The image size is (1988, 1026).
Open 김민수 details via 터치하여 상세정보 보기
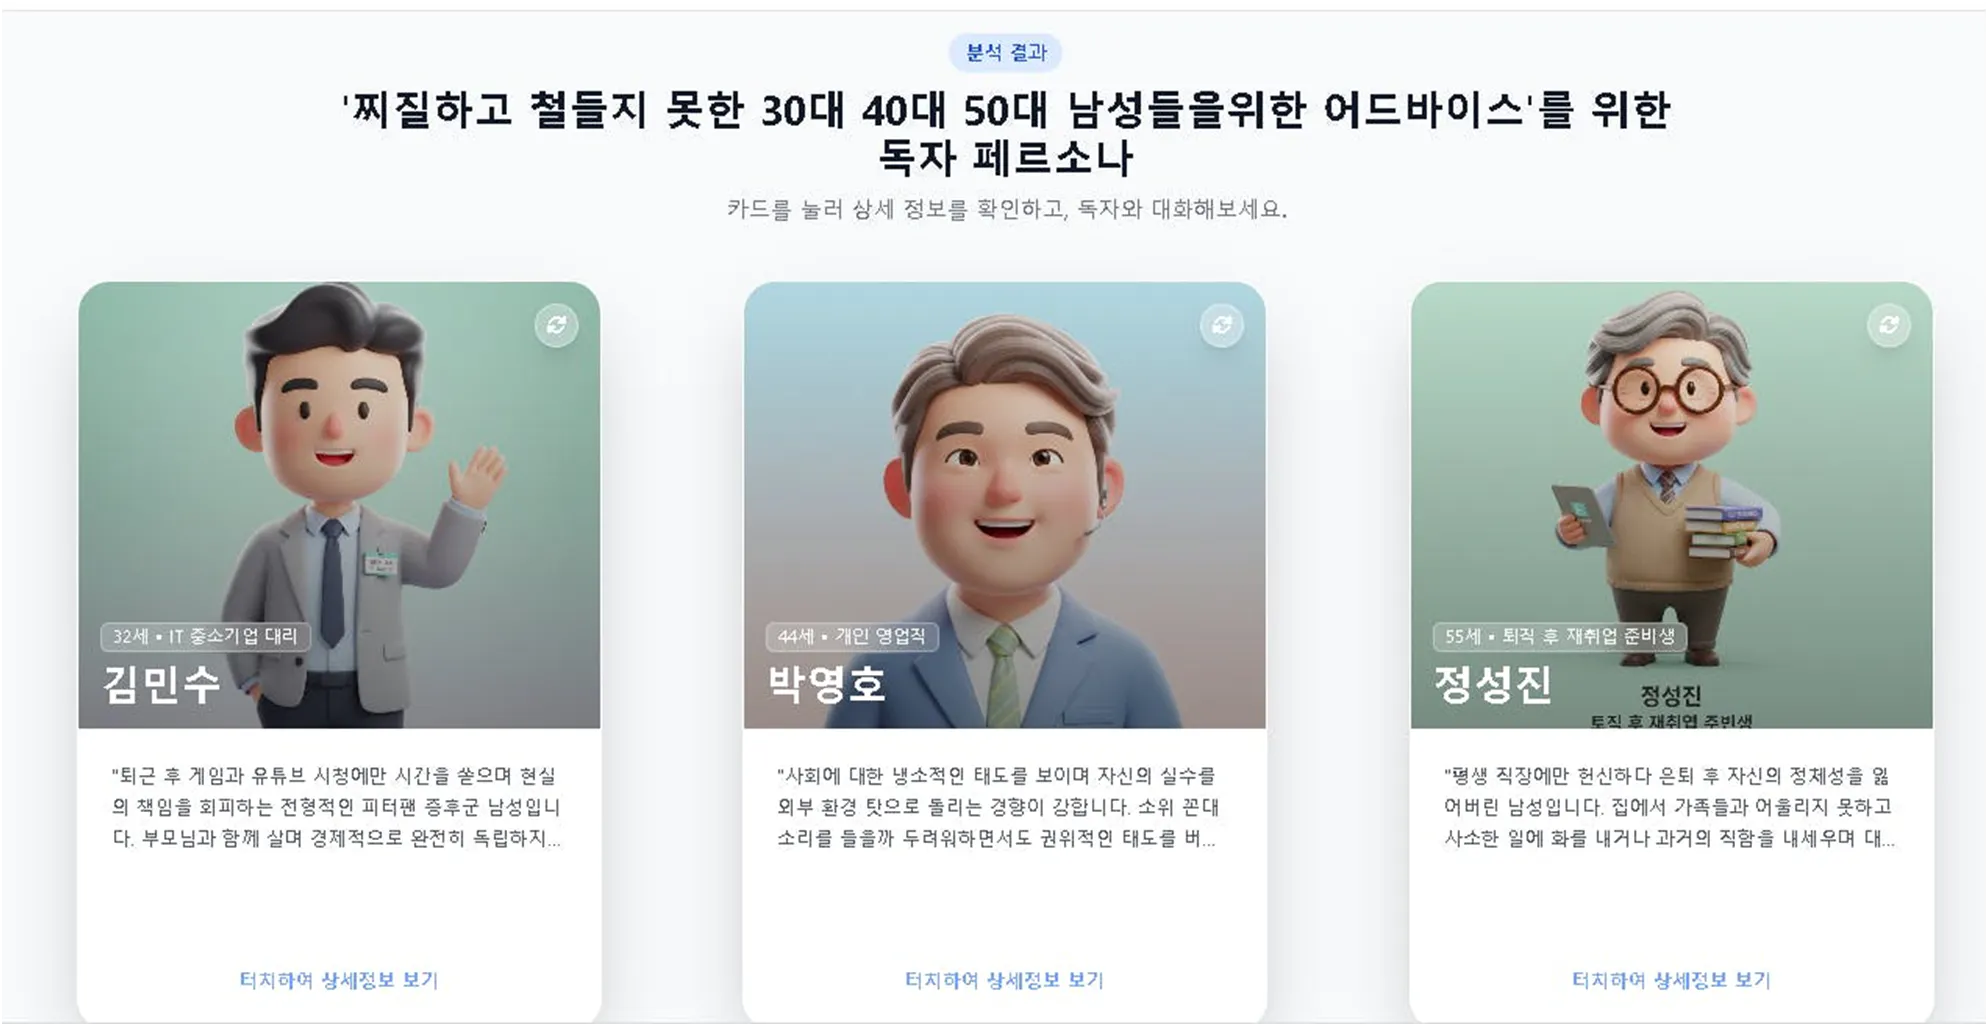[339, 980]
